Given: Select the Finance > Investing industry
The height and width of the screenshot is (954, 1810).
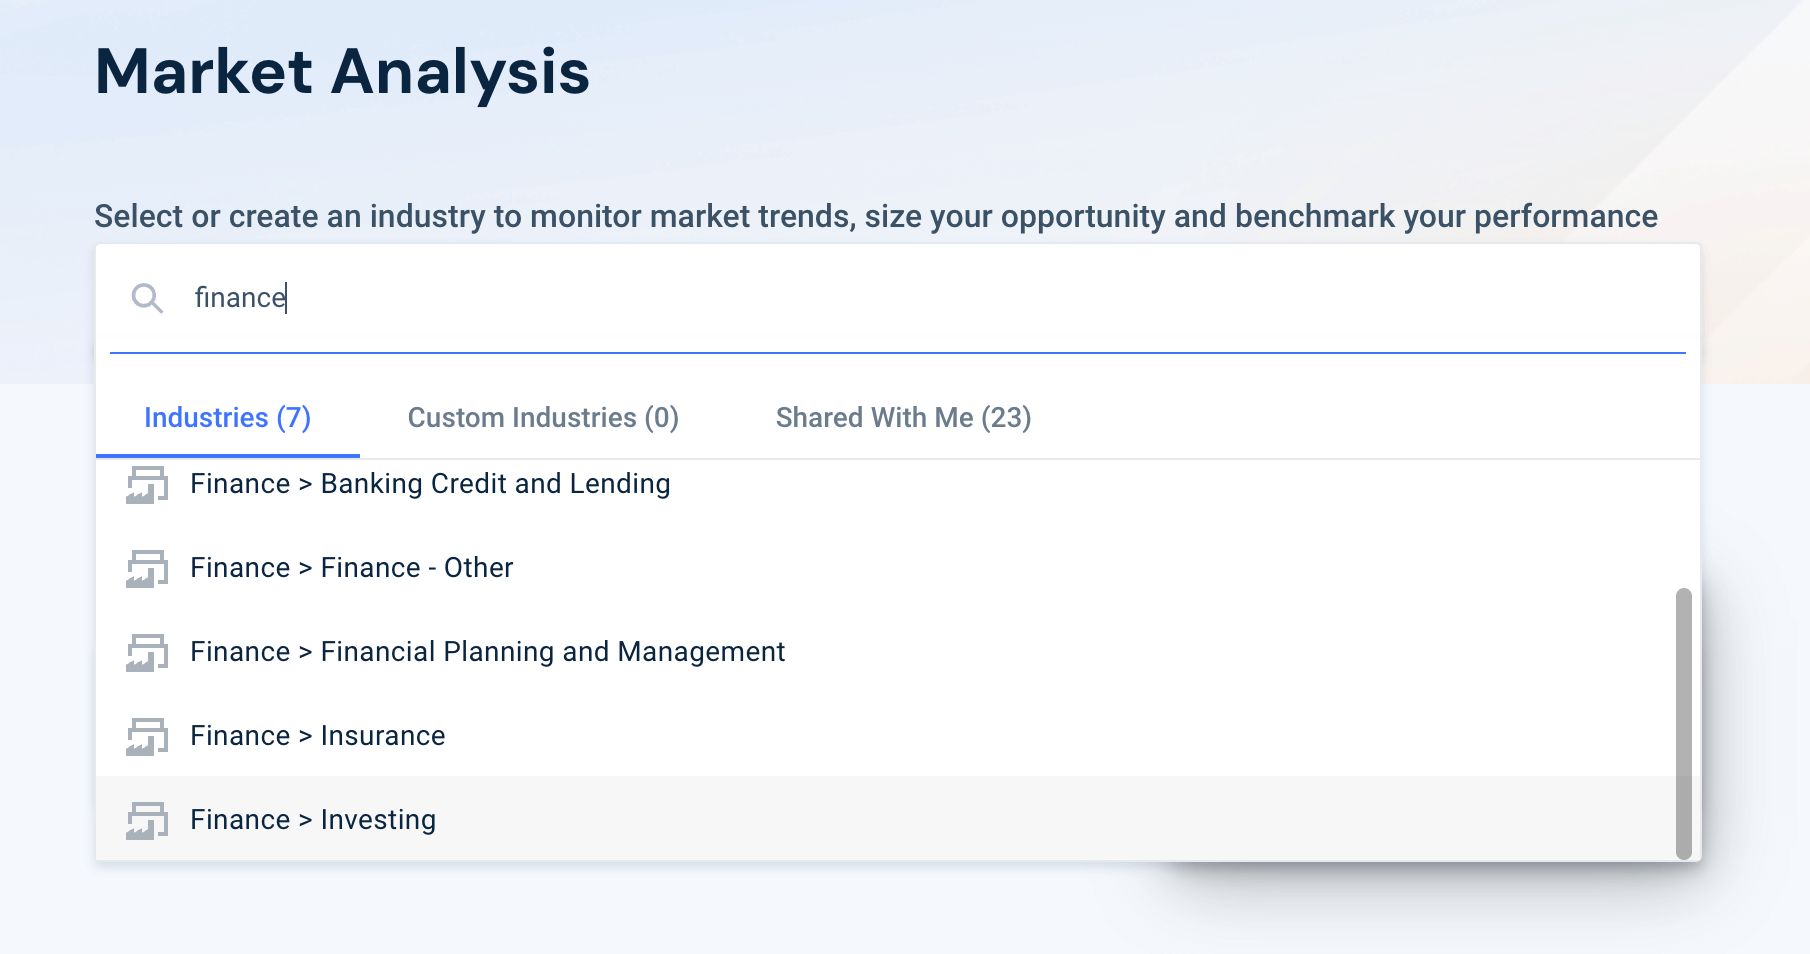Looking at the screenshot, I should [313, 819].
